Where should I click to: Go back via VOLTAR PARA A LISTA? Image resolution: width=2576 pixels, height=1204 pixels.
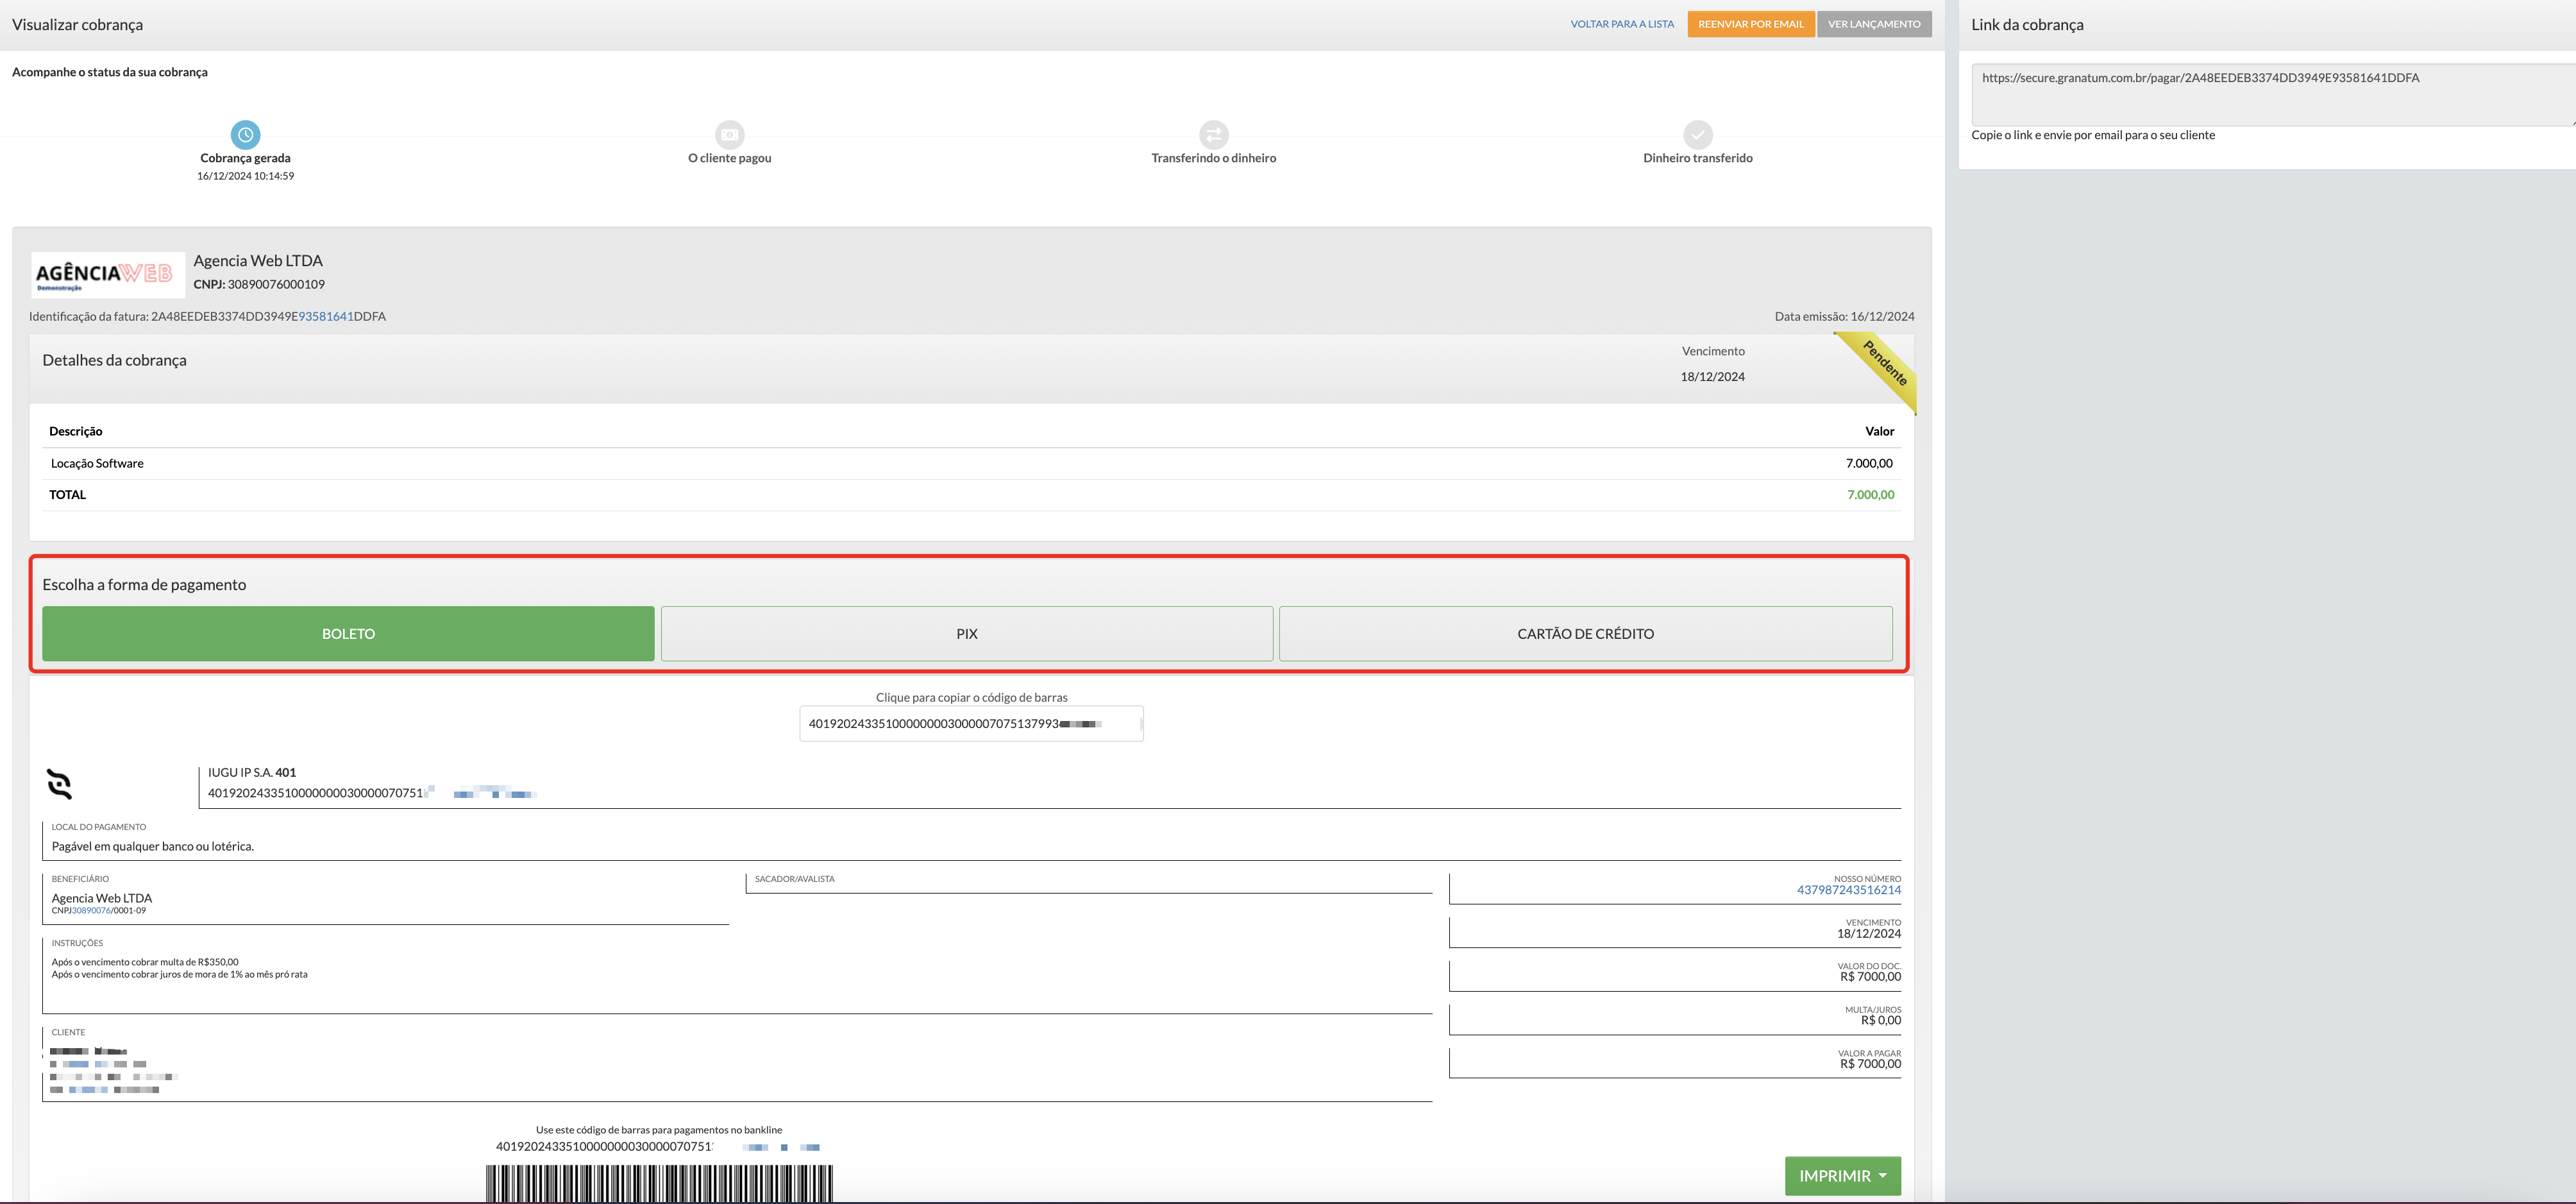[x=1621, y=24]
